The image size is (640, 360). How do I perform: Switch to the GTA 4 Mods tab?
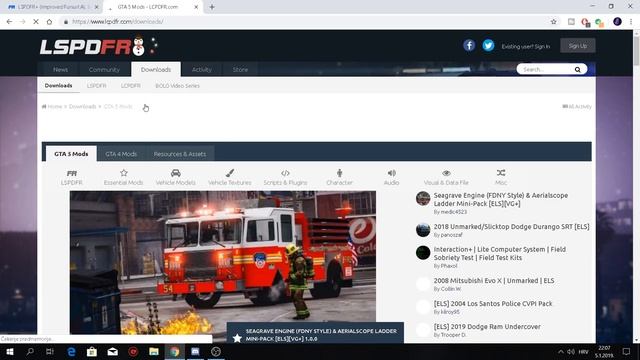pyautogui.click(x=121, y=154)
